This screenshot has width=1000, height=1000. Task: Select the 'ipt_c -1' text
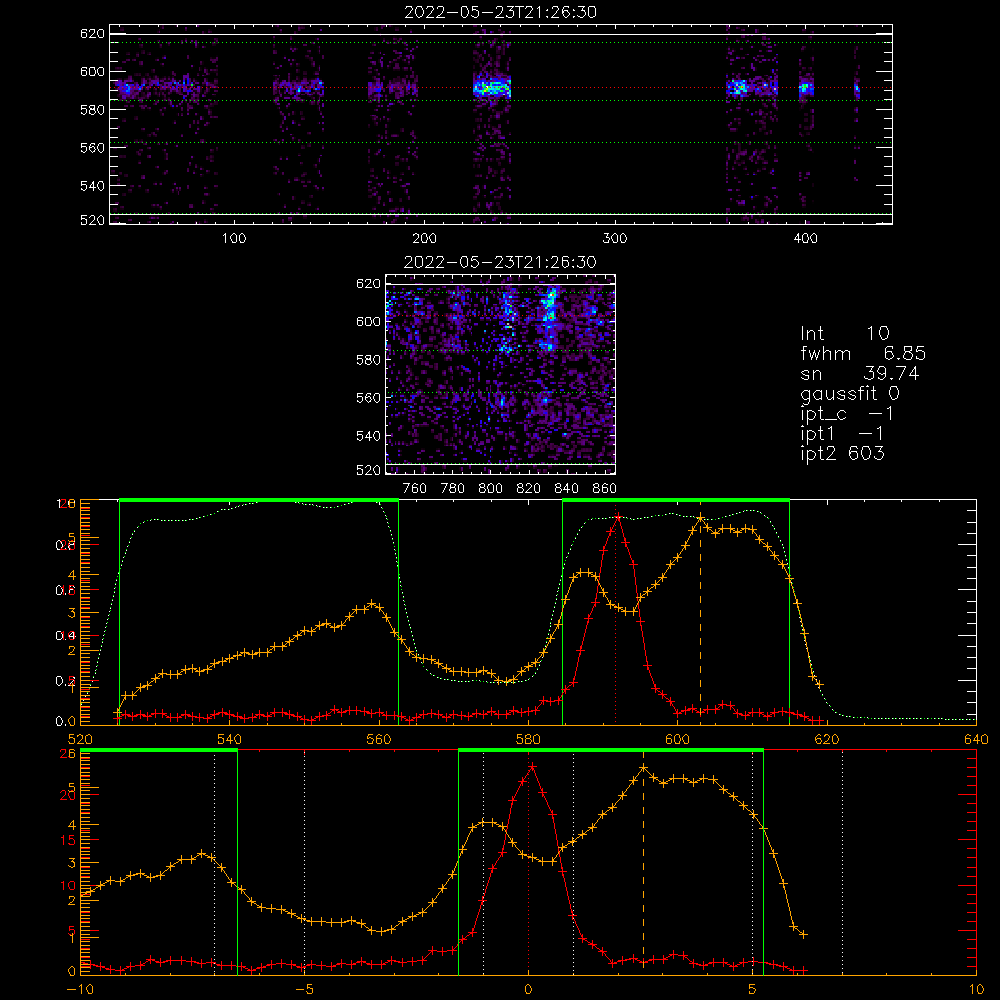847,414
